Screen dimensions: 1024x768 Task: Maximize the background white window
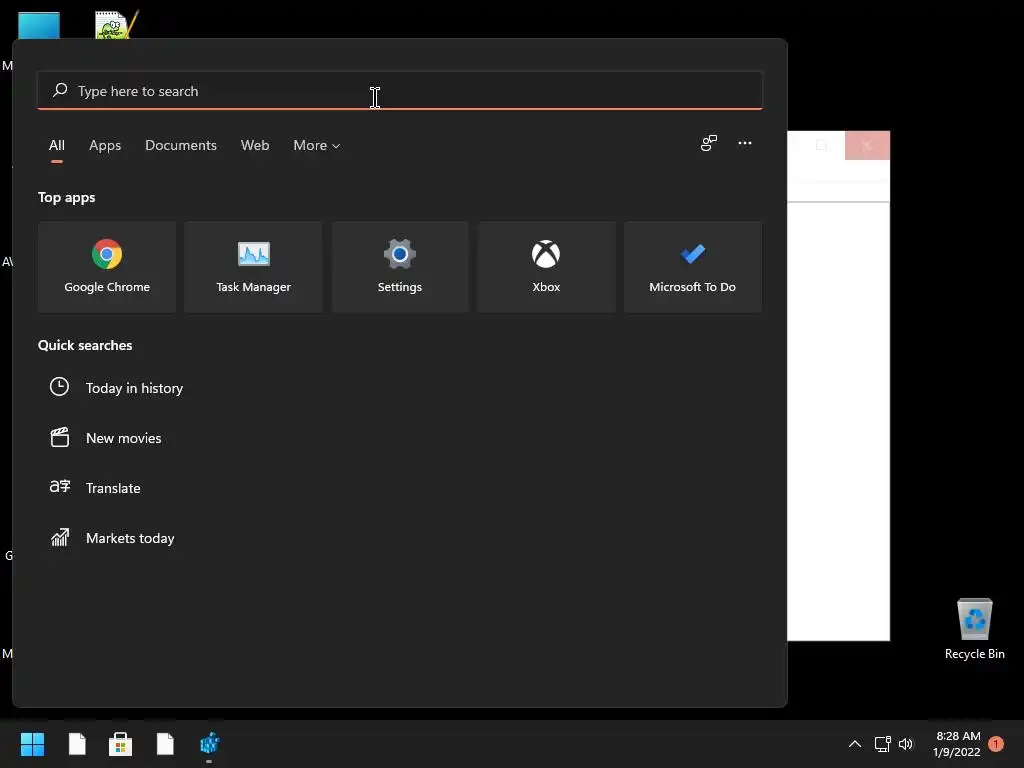click(822, 145)
